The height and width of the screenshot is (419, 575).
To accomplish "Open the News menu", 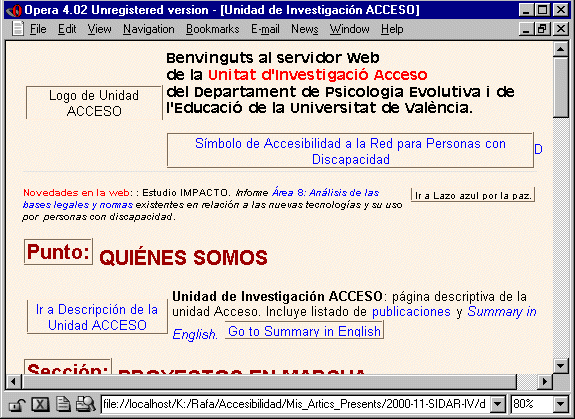I will [x=304, y=29].
